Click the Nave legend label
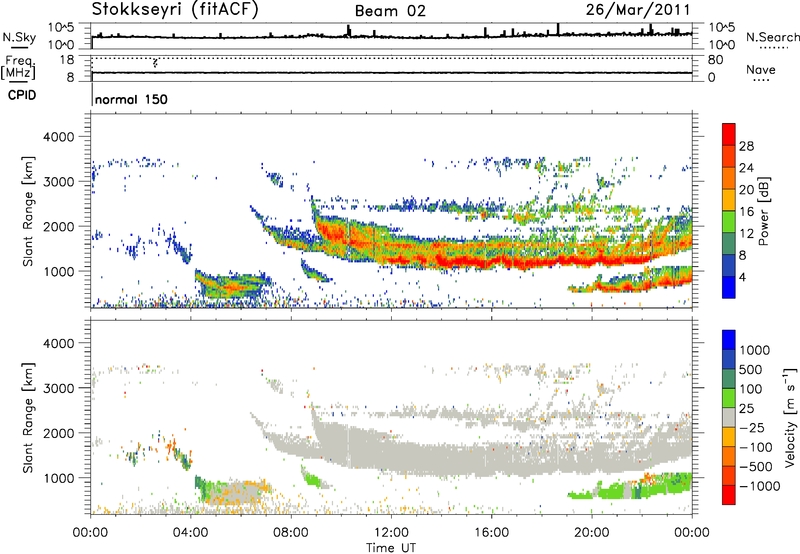 [762, 70]
